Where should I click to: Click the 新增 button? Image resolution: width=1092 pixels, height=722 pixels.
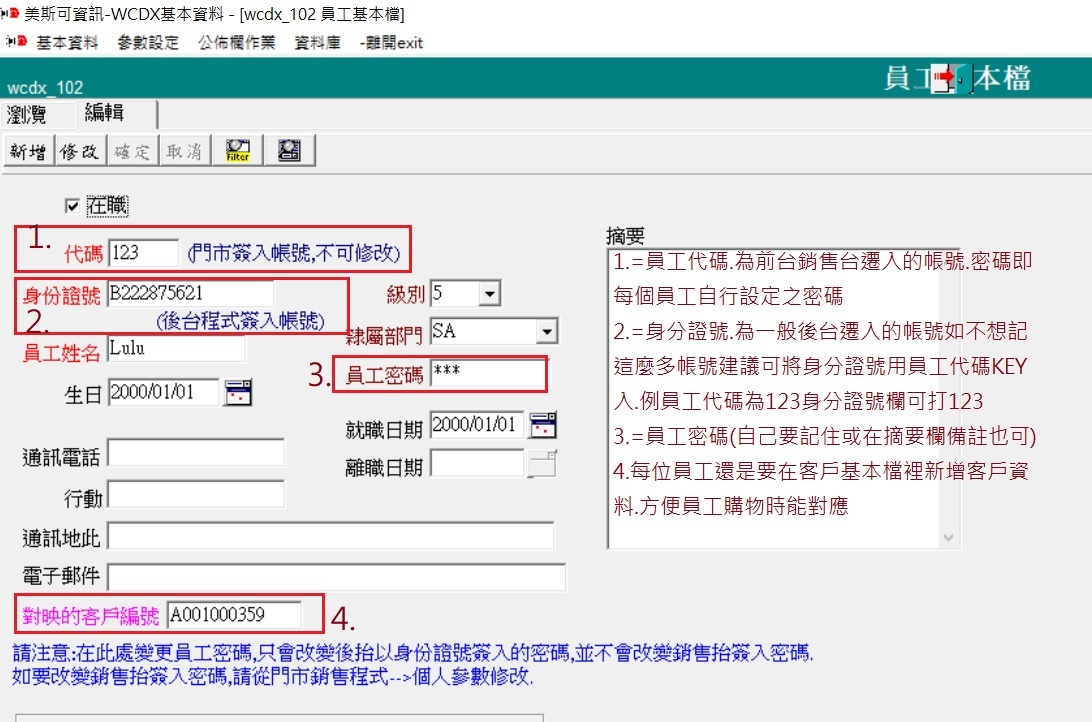pyautogui.click(x=27, y=151)
